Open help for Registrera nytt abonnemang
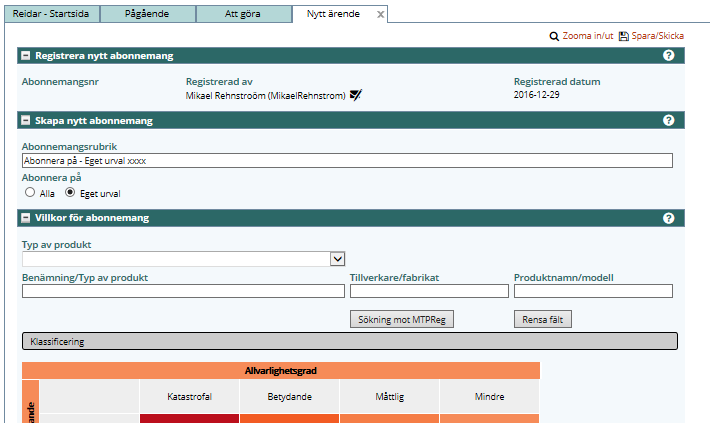This screenshot has height=423, width=710. coord(668,56)
